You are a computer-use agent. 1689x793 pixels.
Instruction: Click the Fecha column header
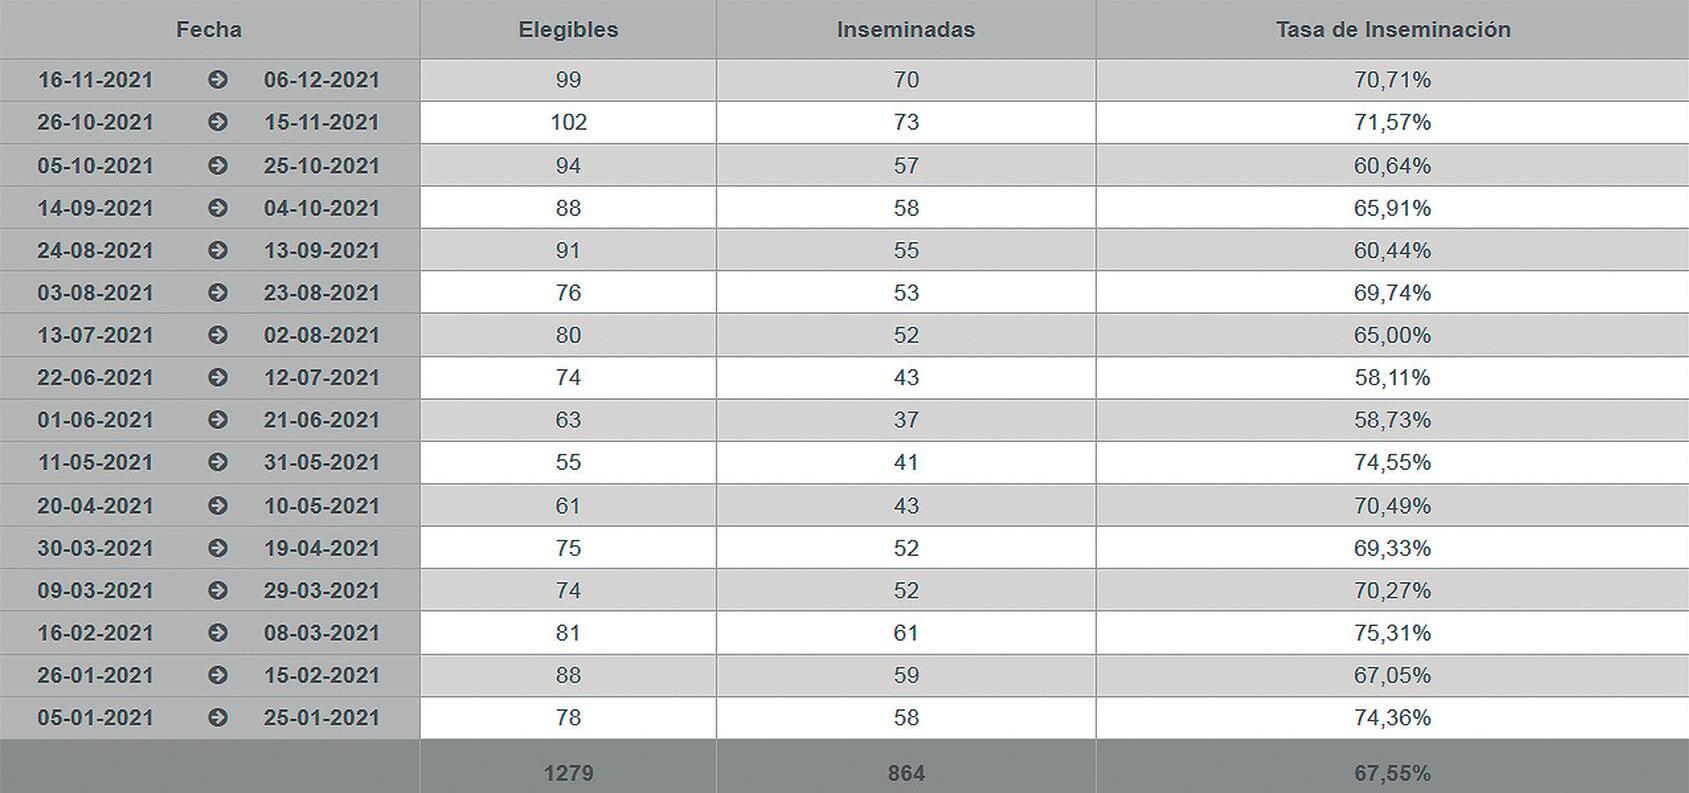(x=209, y=30)
